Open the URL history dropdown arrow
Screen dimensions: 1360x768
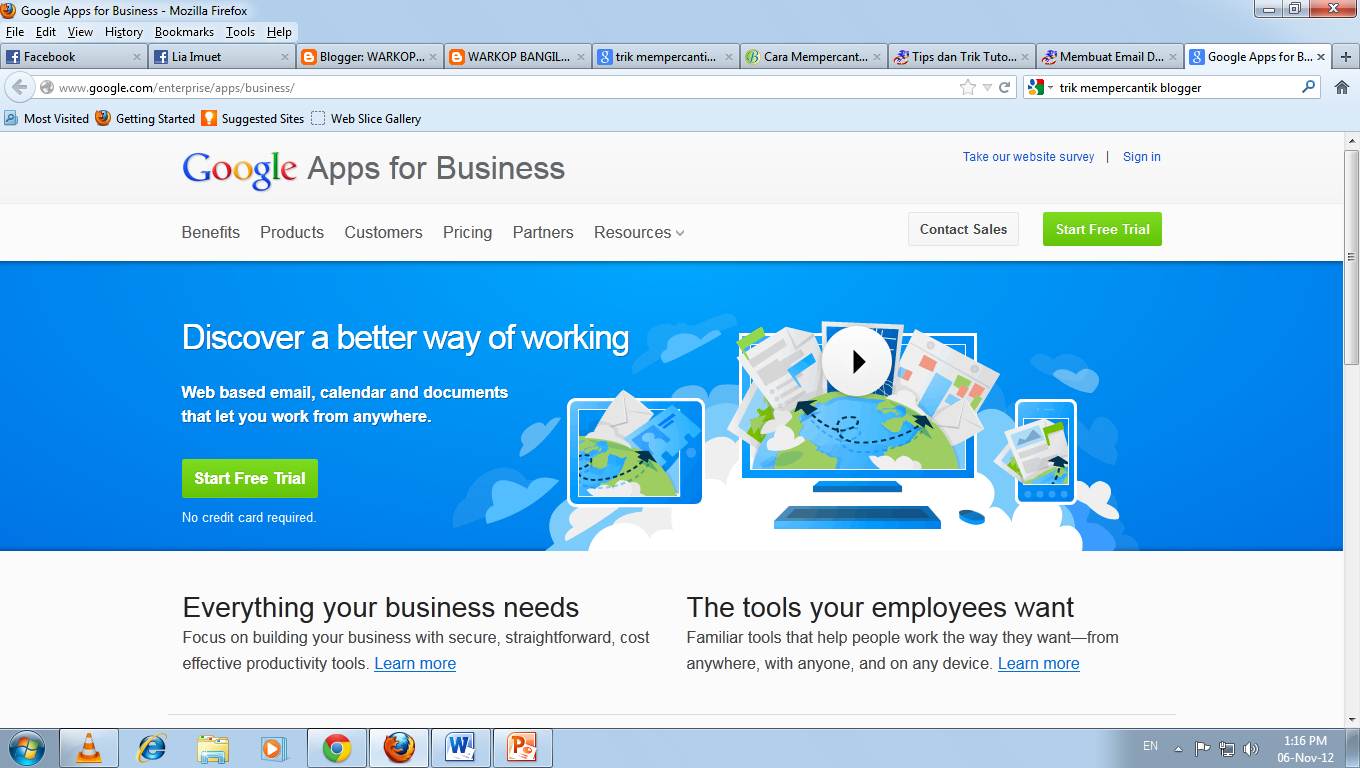click(x=987, y=87)
